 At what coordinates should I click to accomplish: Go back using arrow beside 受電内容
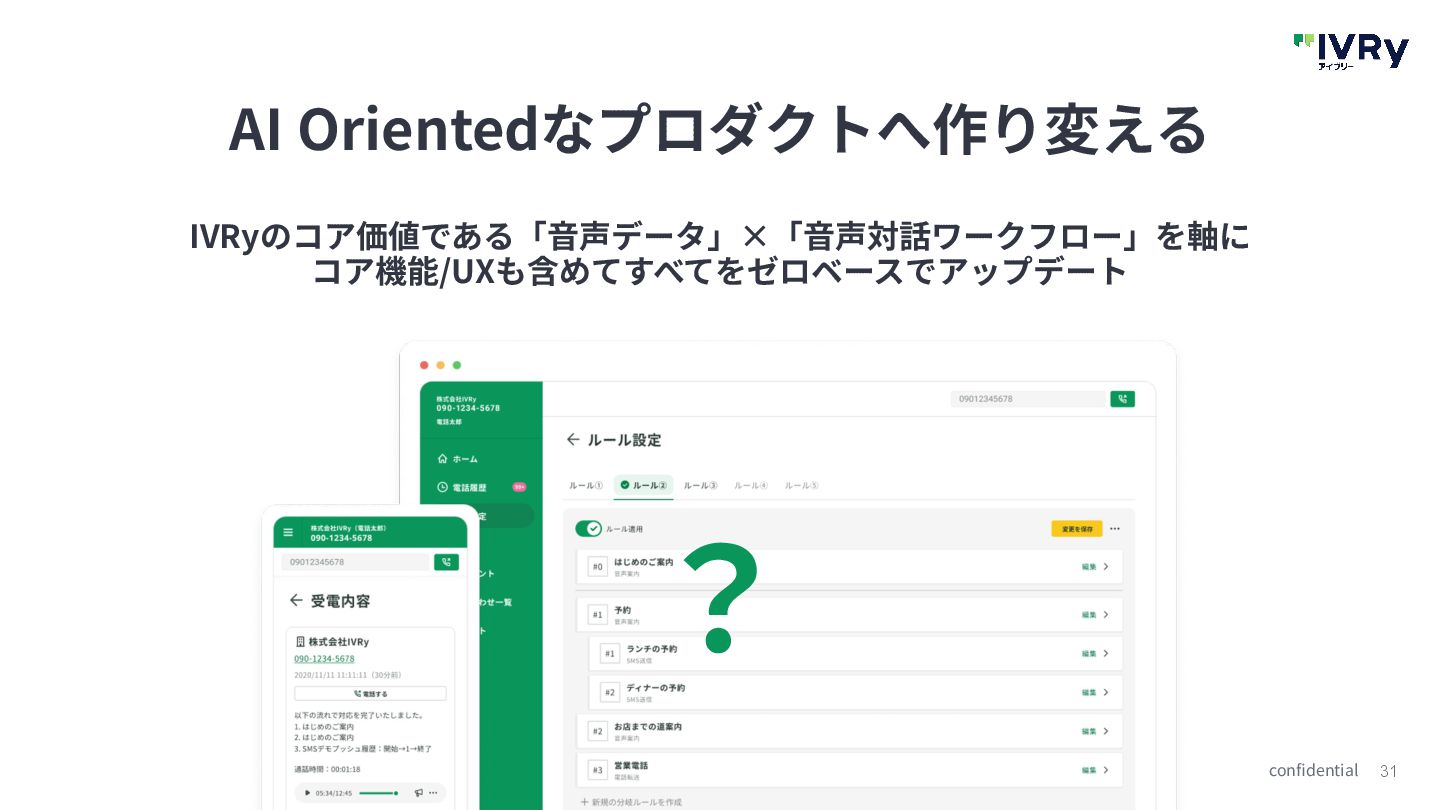click(296, 600)
